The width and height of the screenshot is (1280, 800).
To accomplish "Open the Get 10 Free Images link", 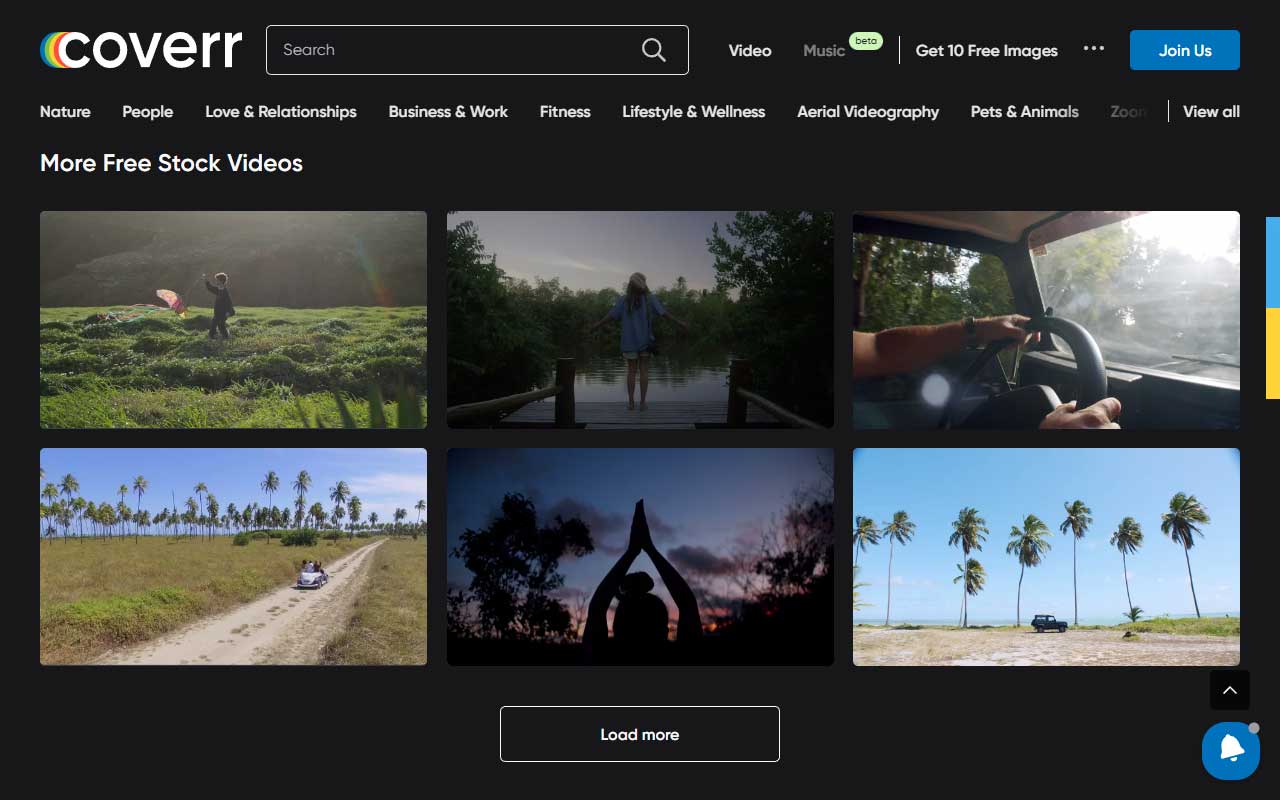I will coord(986,50).
